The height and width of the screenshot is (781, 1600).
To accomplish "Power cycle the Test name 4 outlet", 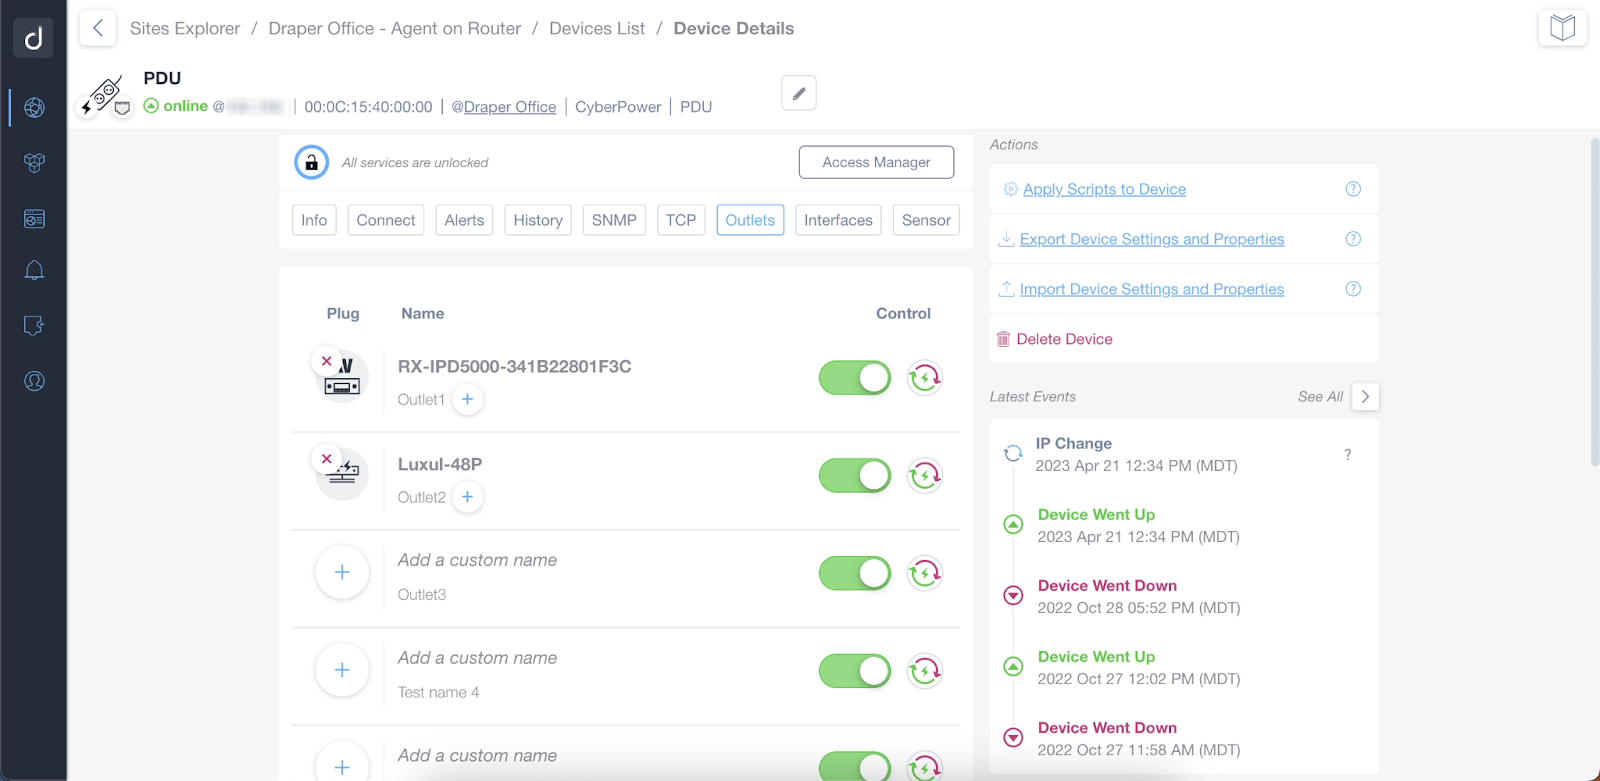I will pyautogui.click(x=925, y=671).
